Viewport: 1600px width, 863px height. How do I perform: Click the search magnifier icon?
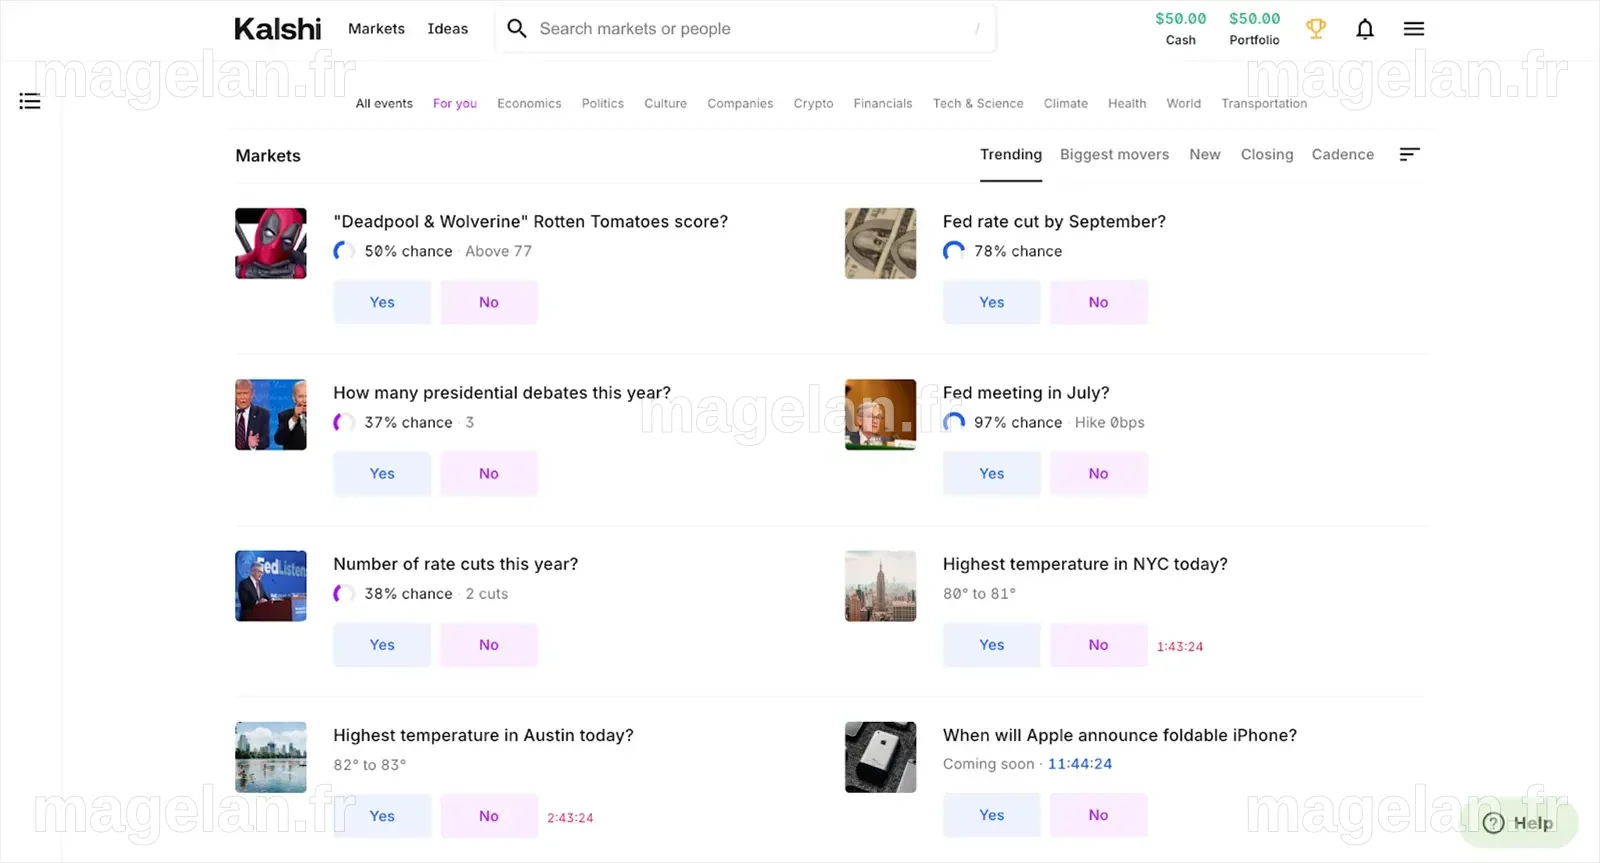point(517,28)
